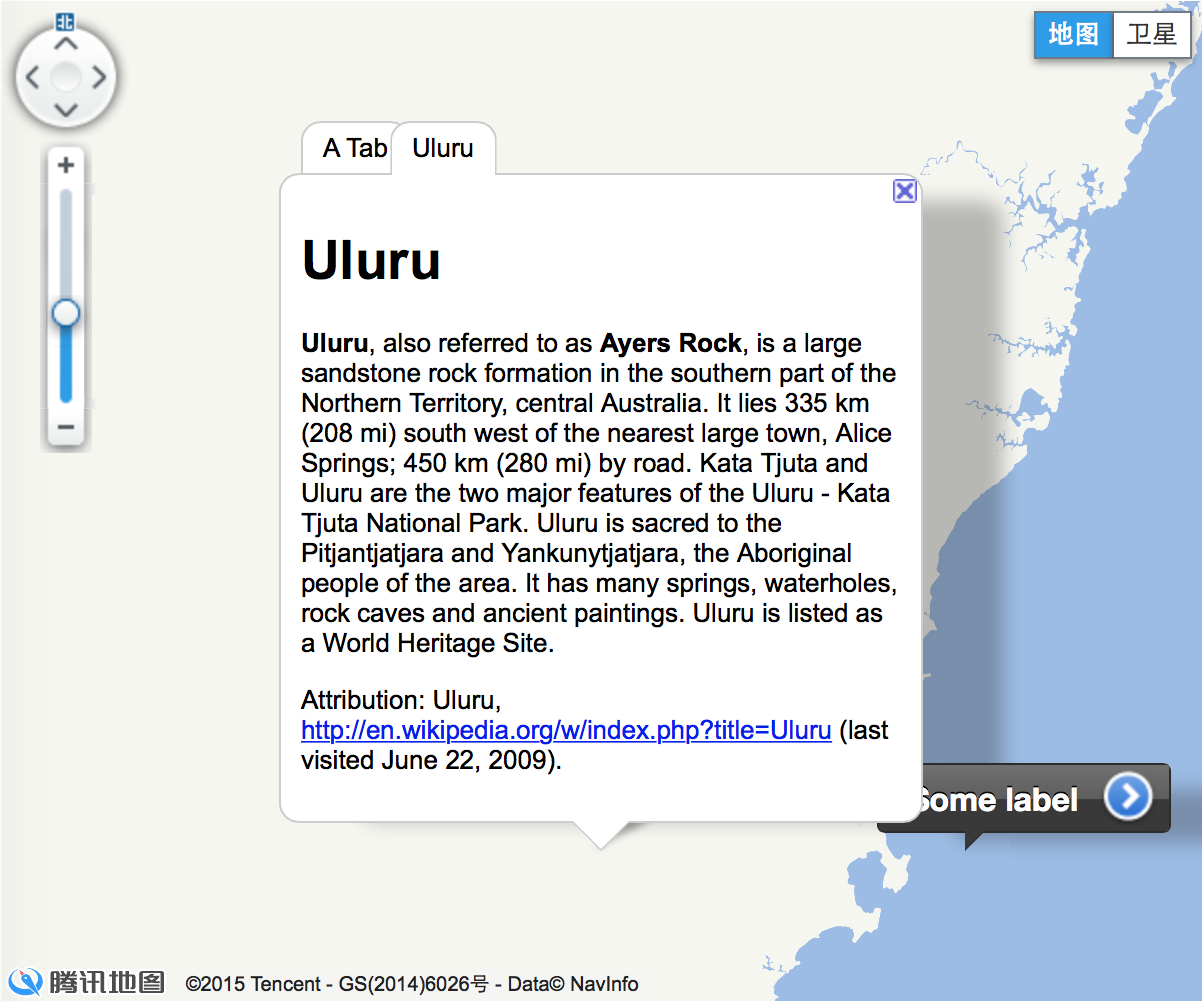
Task: Pan the map right using the arrow
Action: 99,77
